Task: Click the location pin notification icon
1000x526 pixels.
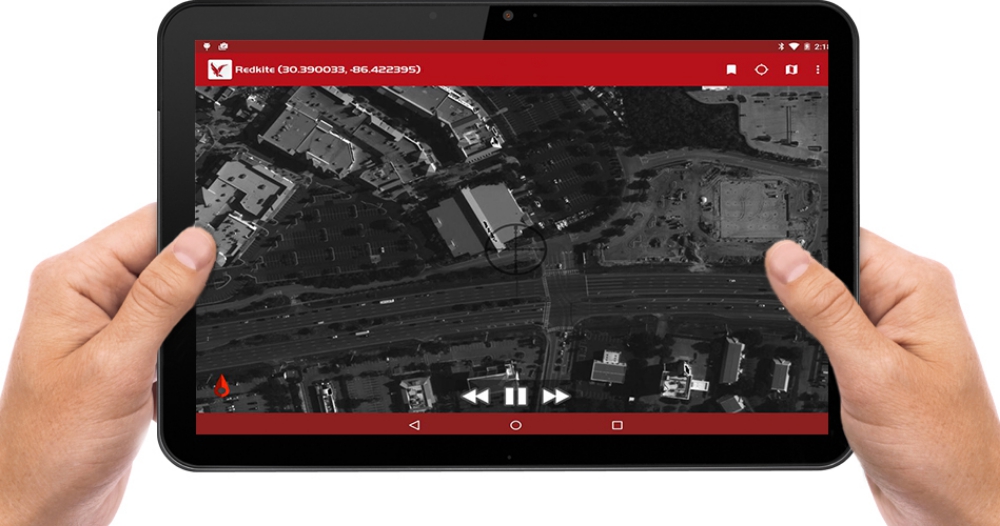Action: coord(207,47)
